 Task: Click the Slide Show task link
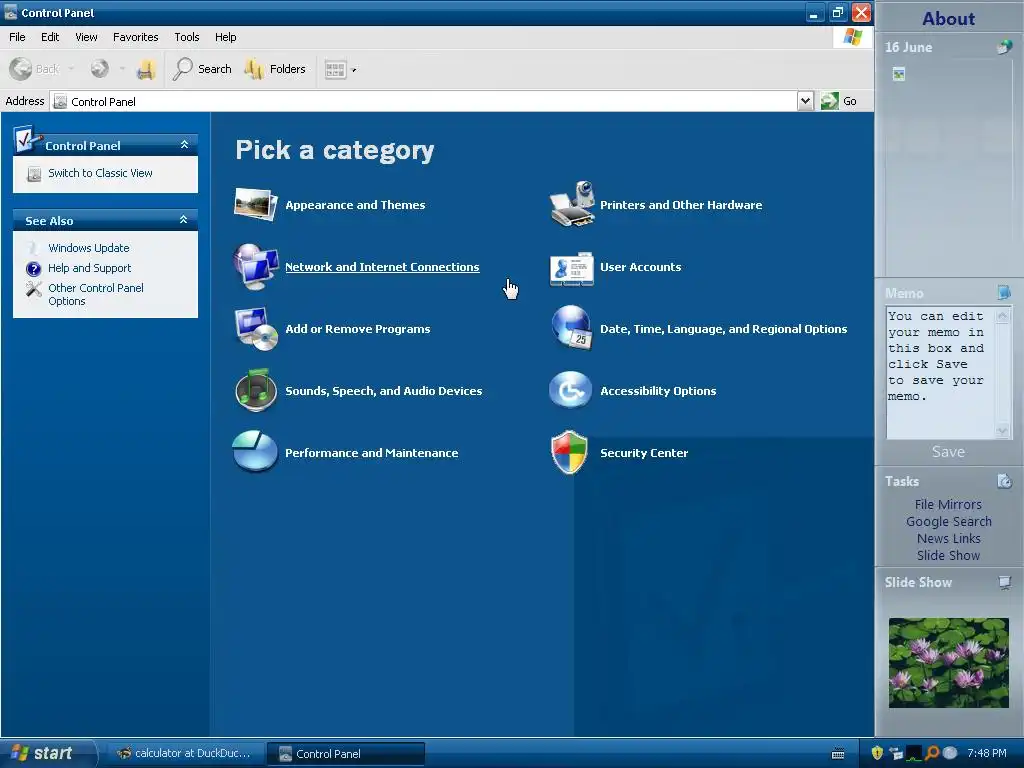point(948,555)
